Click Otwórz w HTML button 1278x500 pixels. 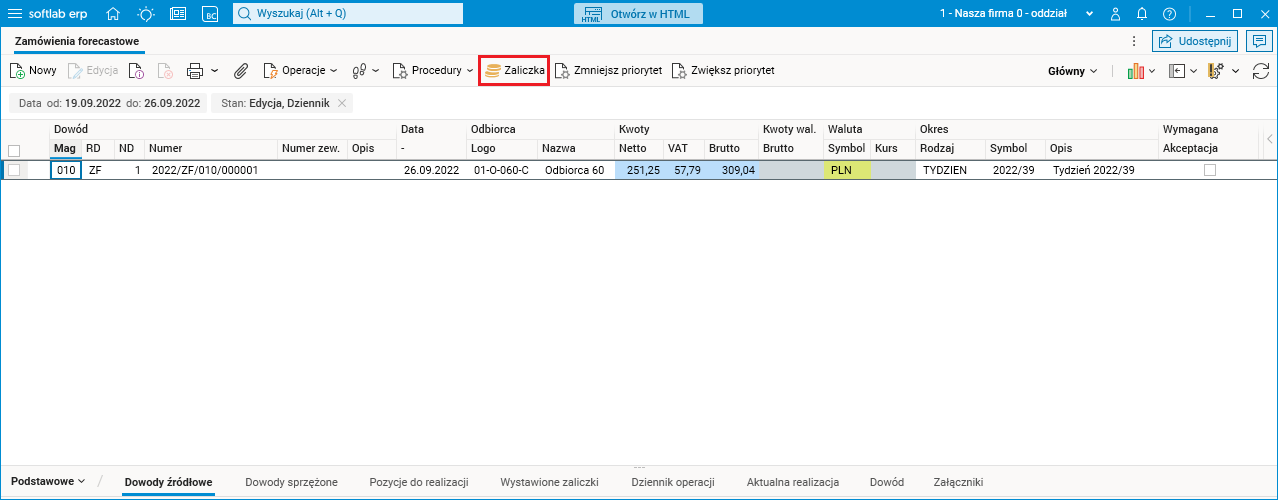point(639,14)
